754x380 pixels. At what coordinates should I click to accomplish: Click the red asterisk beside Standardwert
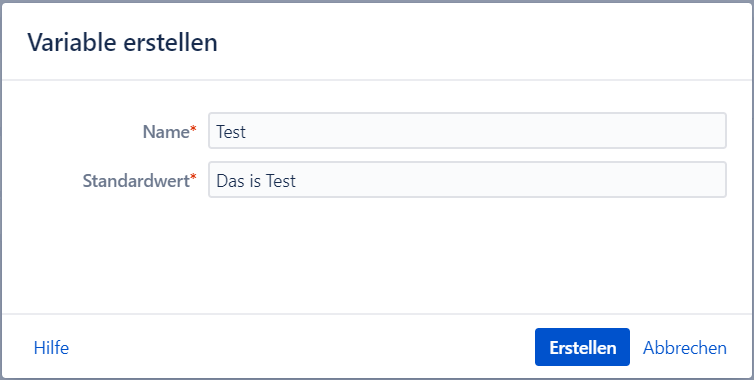pyautogui.click(x=194, y=178)
